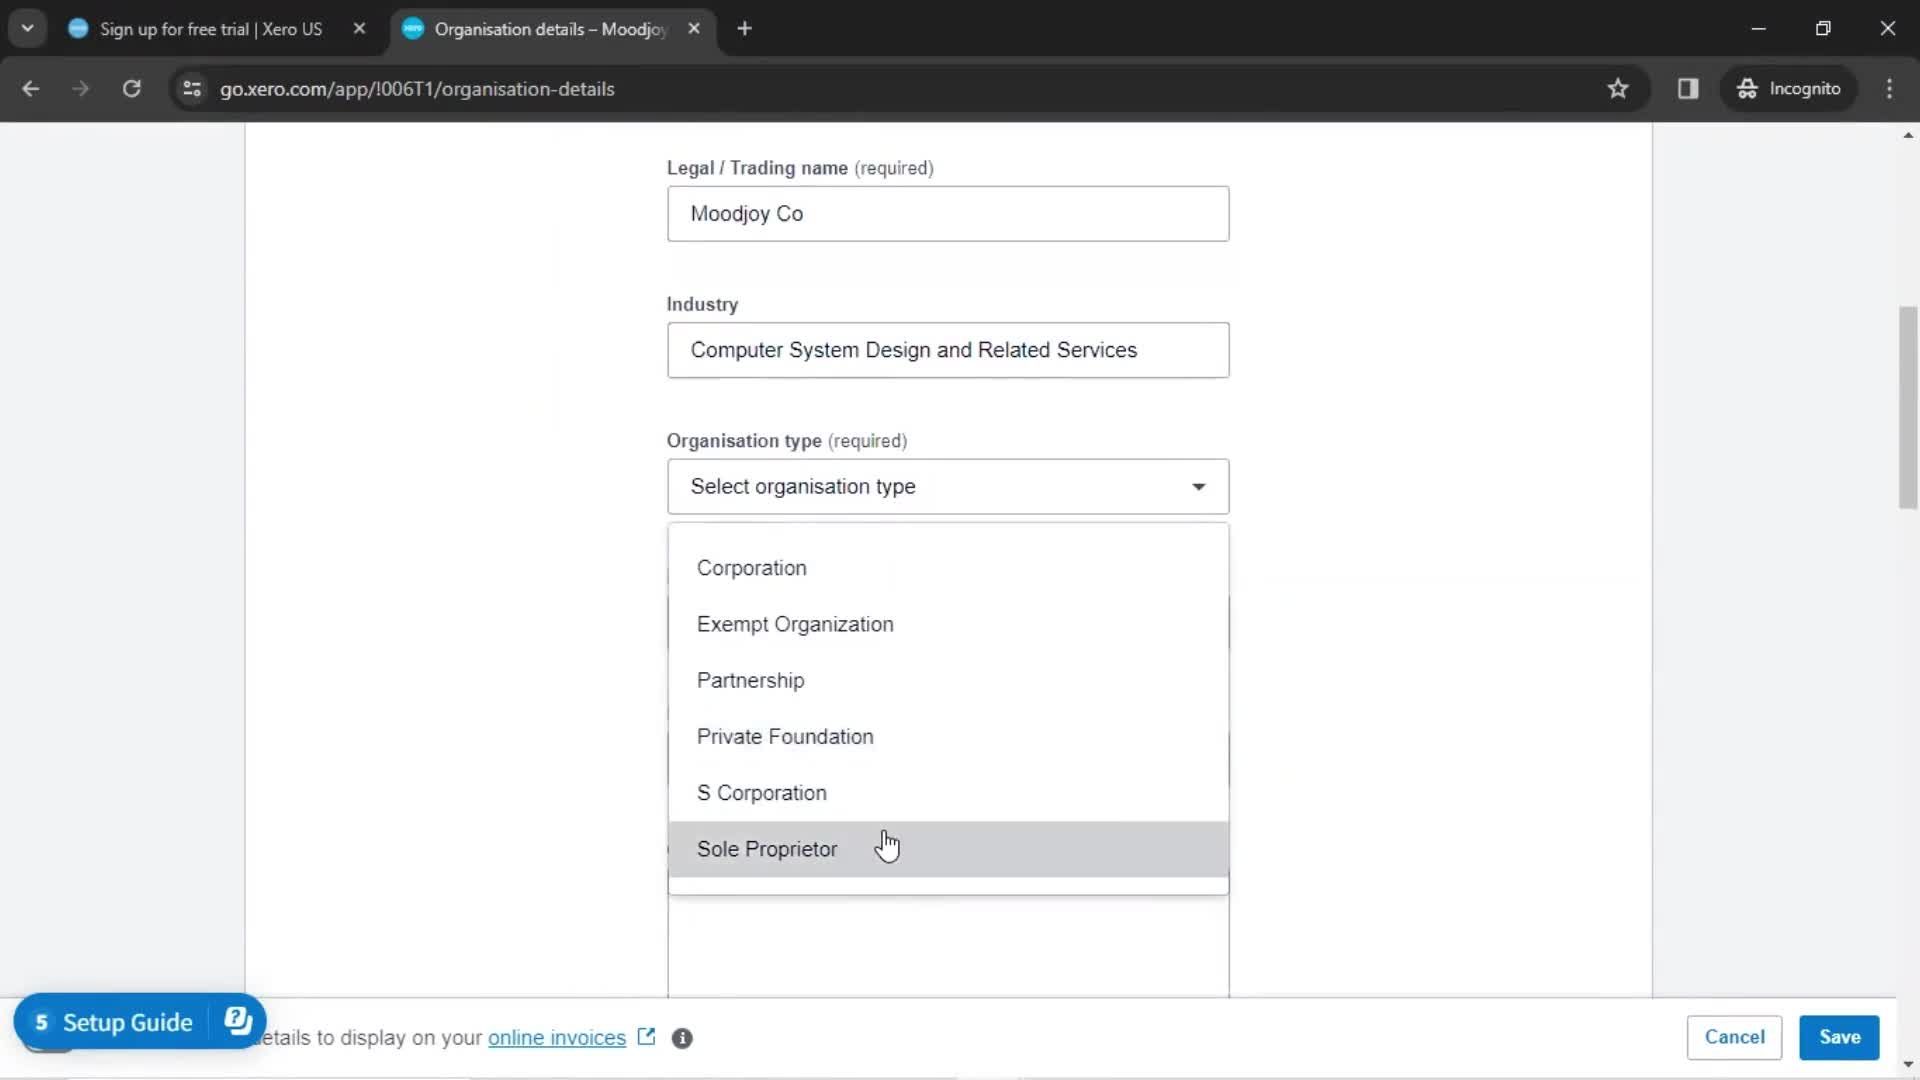Open the tab search dropdown
The height and width of the screenshot is (1080, 1920).
(x=28, y=29)
